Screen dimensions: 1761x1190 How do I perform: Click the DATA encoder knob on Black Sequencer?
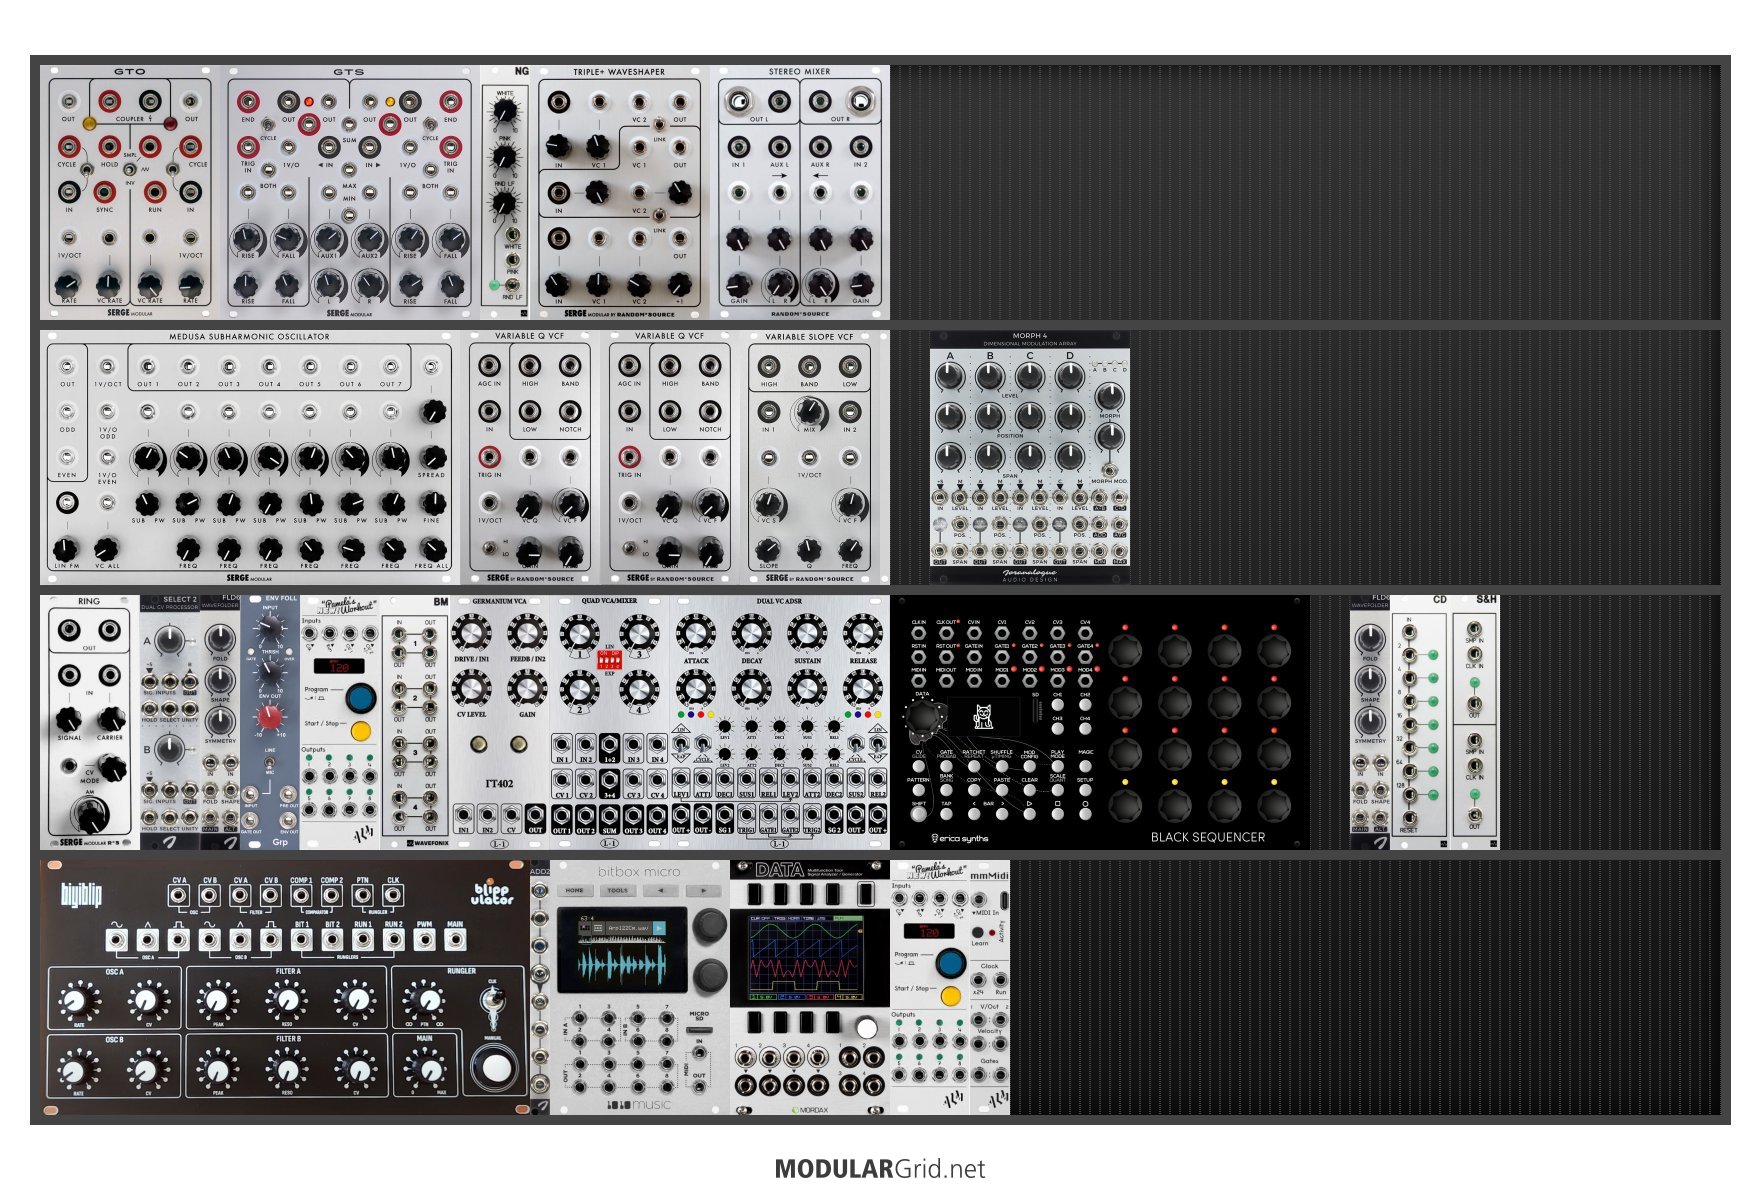tap(924, 717)
